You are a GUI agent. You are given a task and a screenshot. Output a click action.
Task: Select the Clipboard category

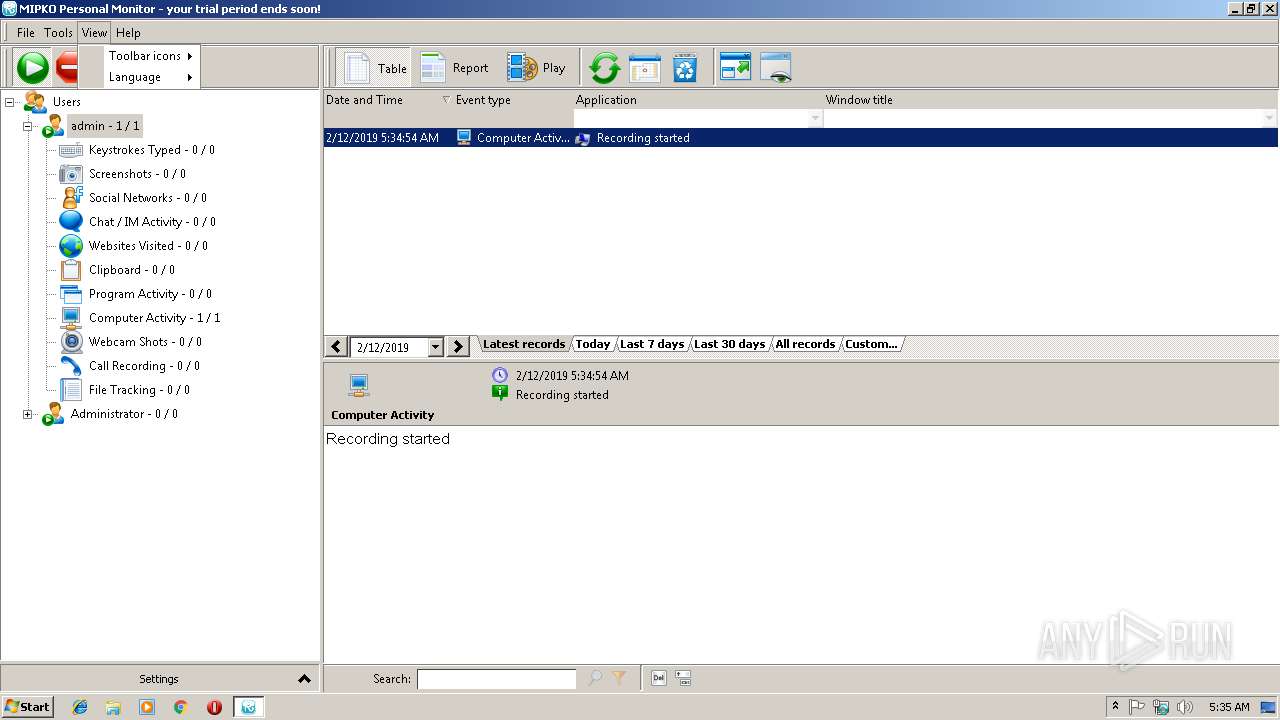click(132, 270)
